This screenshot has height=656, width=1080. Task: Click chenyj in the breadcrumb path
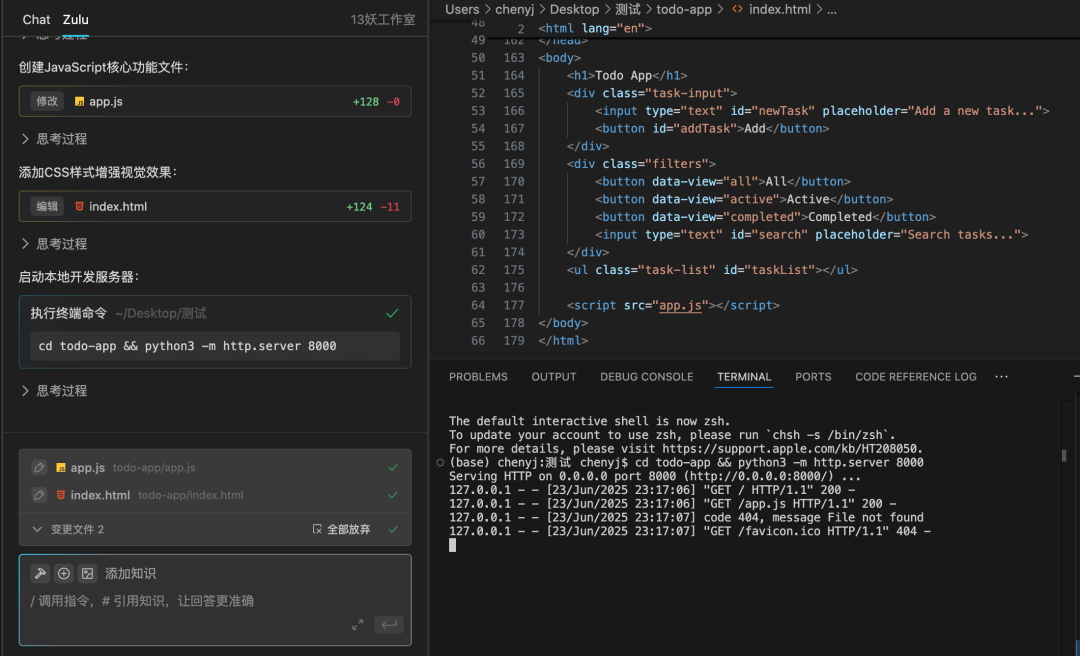pyautogui.click(x=515, y=10)
